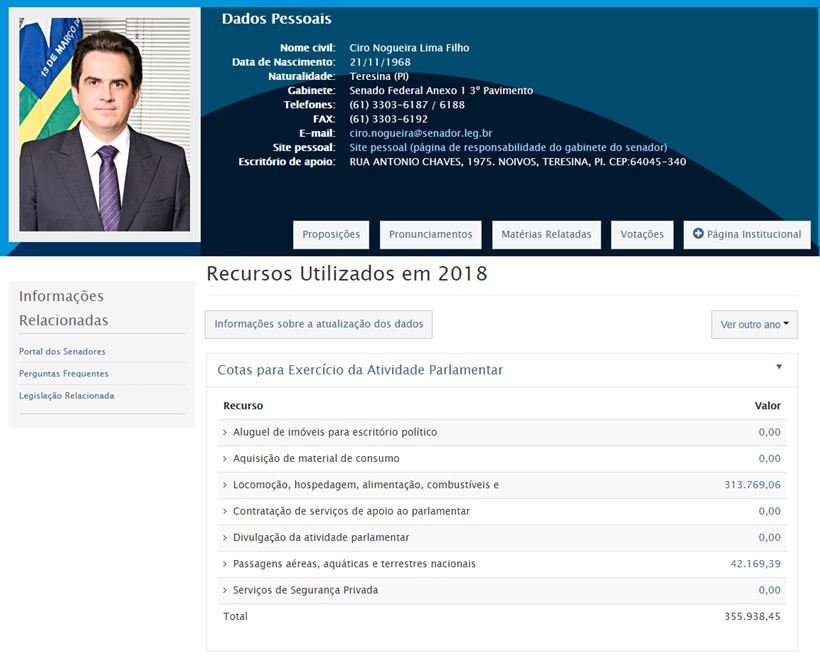Click the plus icon on Página Institucional

point(698,234)
